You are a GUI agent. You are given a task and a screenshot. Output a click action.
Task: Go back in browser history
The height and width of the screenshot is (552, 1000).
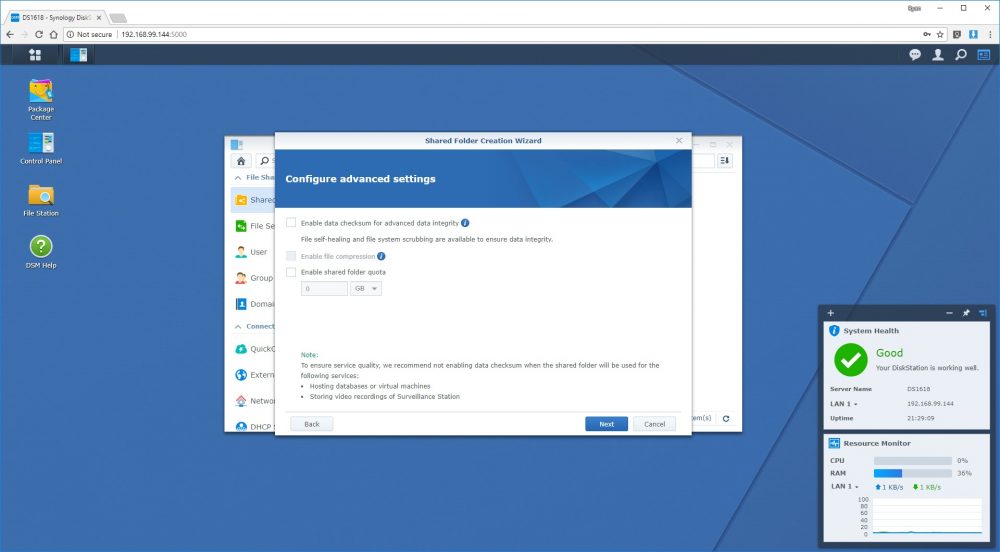10,34
